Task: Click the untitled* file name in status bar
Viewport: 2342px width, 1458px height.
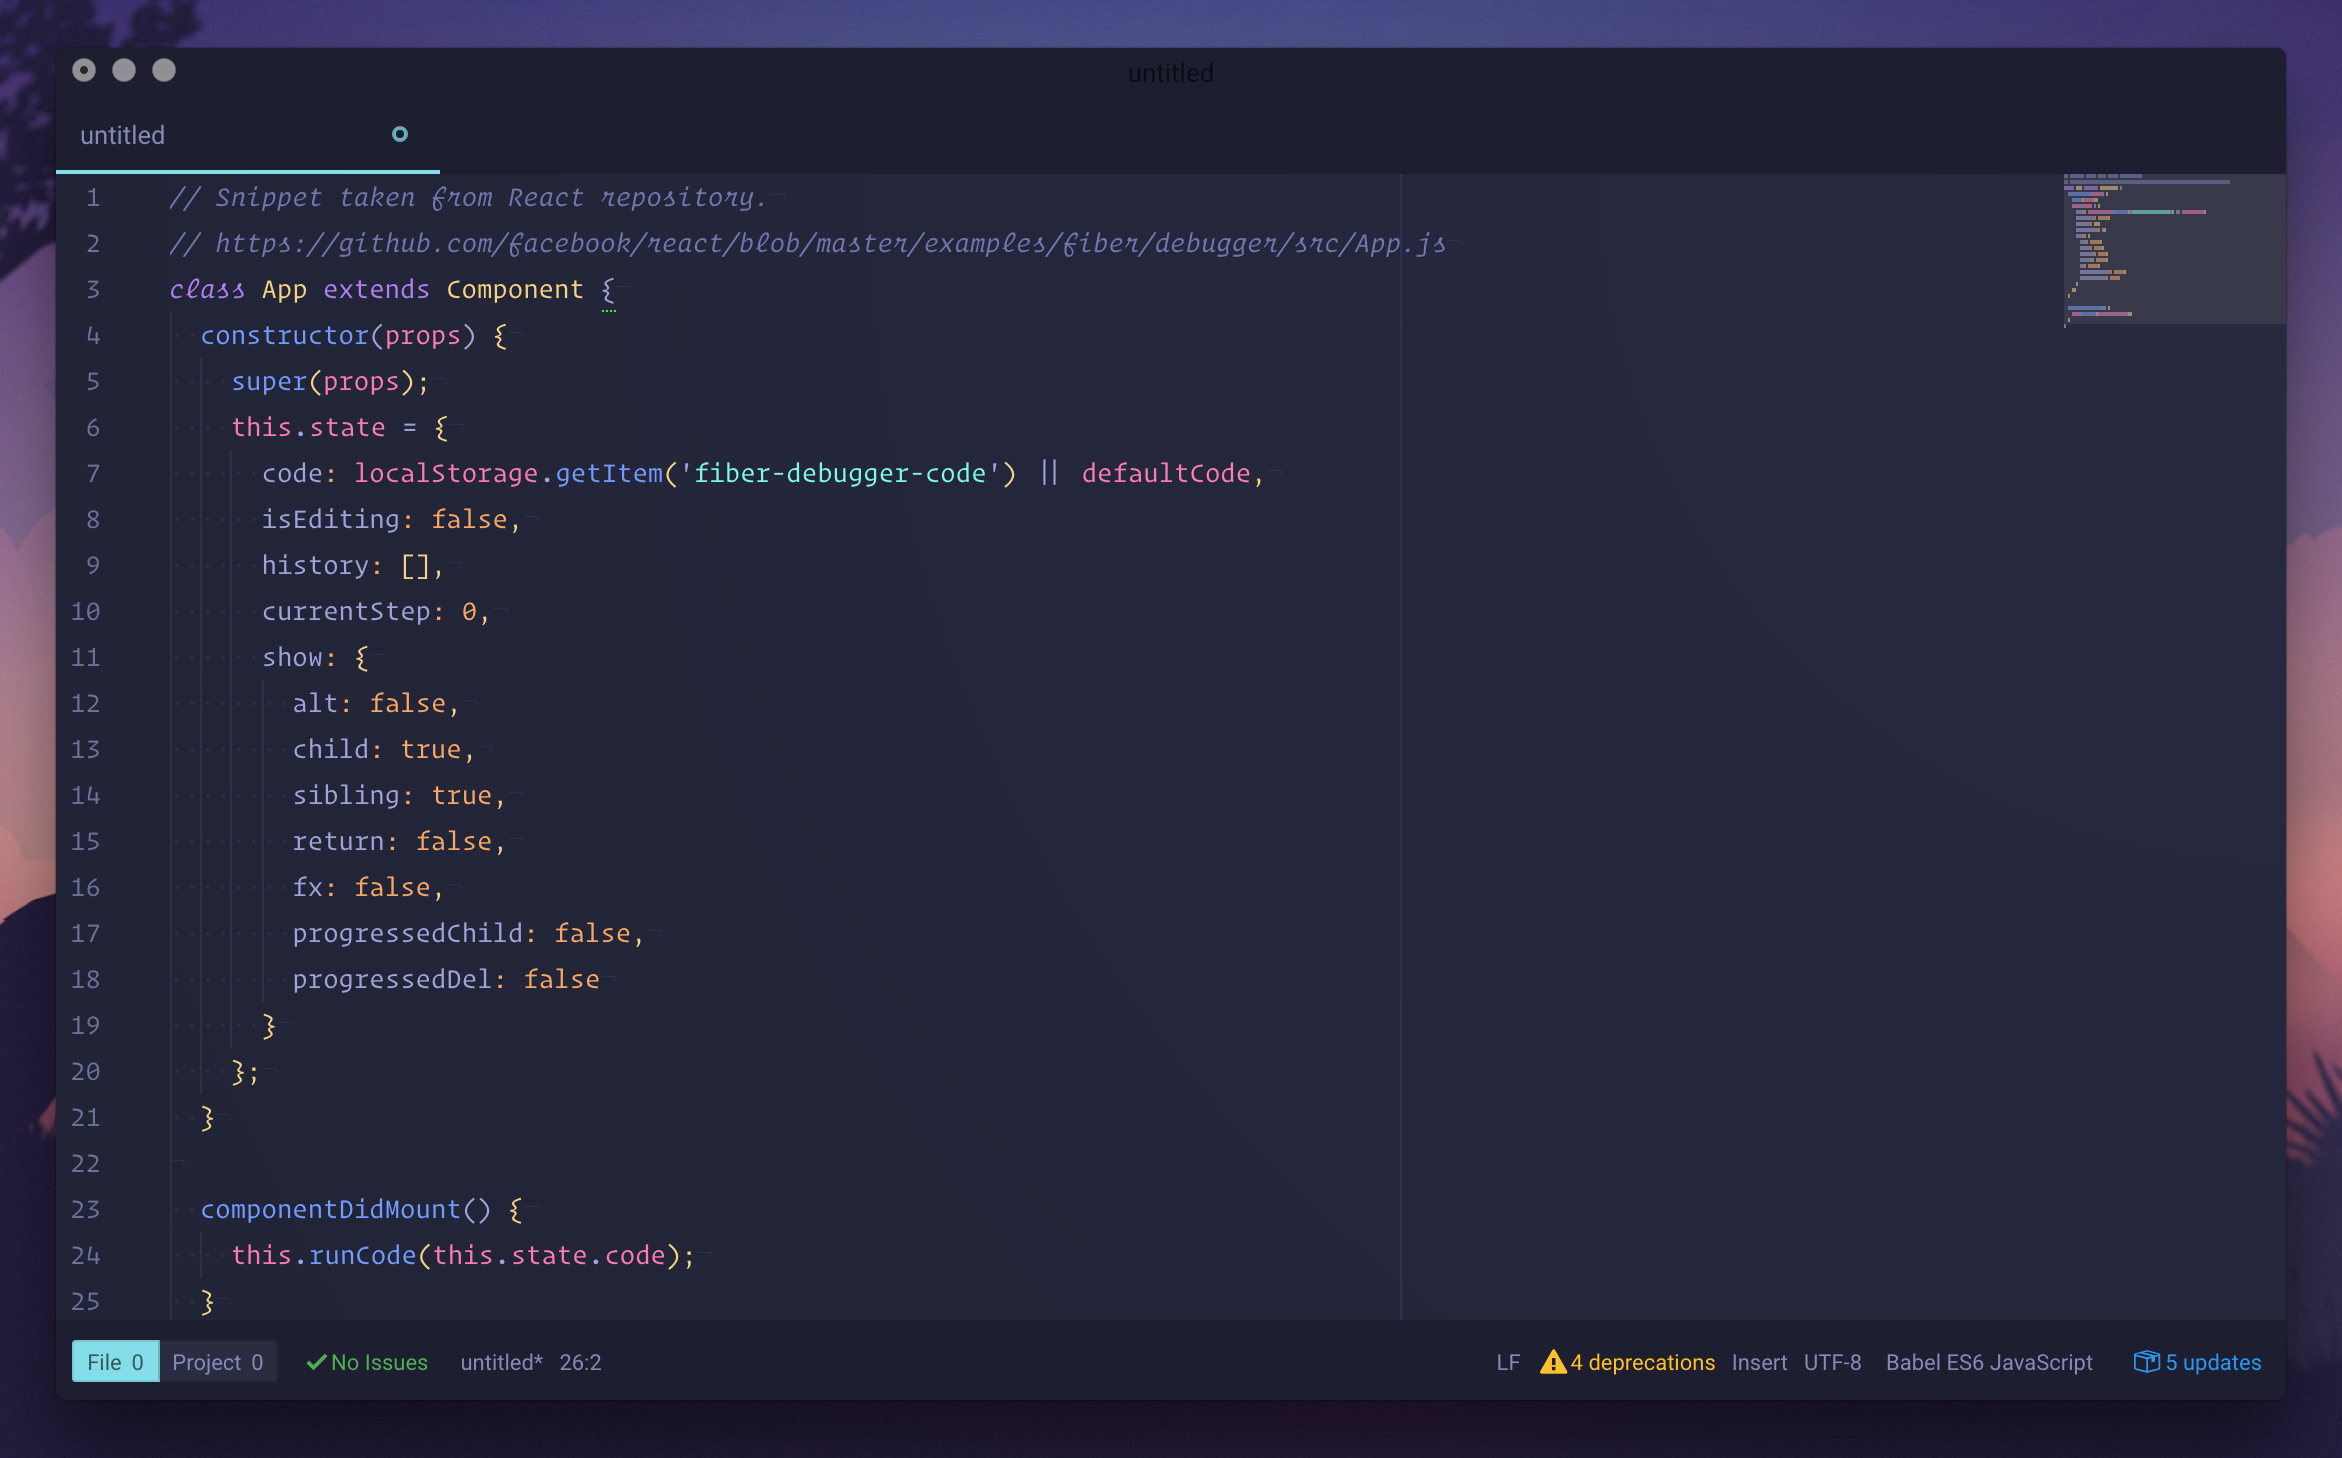Action: coord(501,1362)
